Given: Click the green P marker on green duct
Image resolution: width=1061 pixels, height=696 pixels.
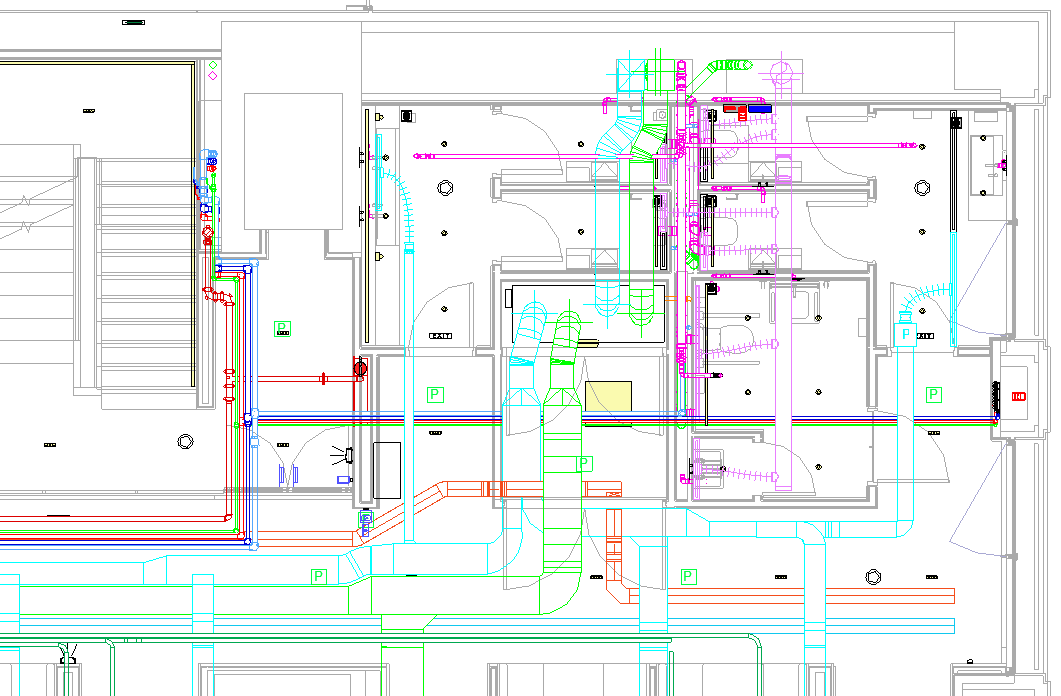Looking at the screenshot, I should click(585, 464).
